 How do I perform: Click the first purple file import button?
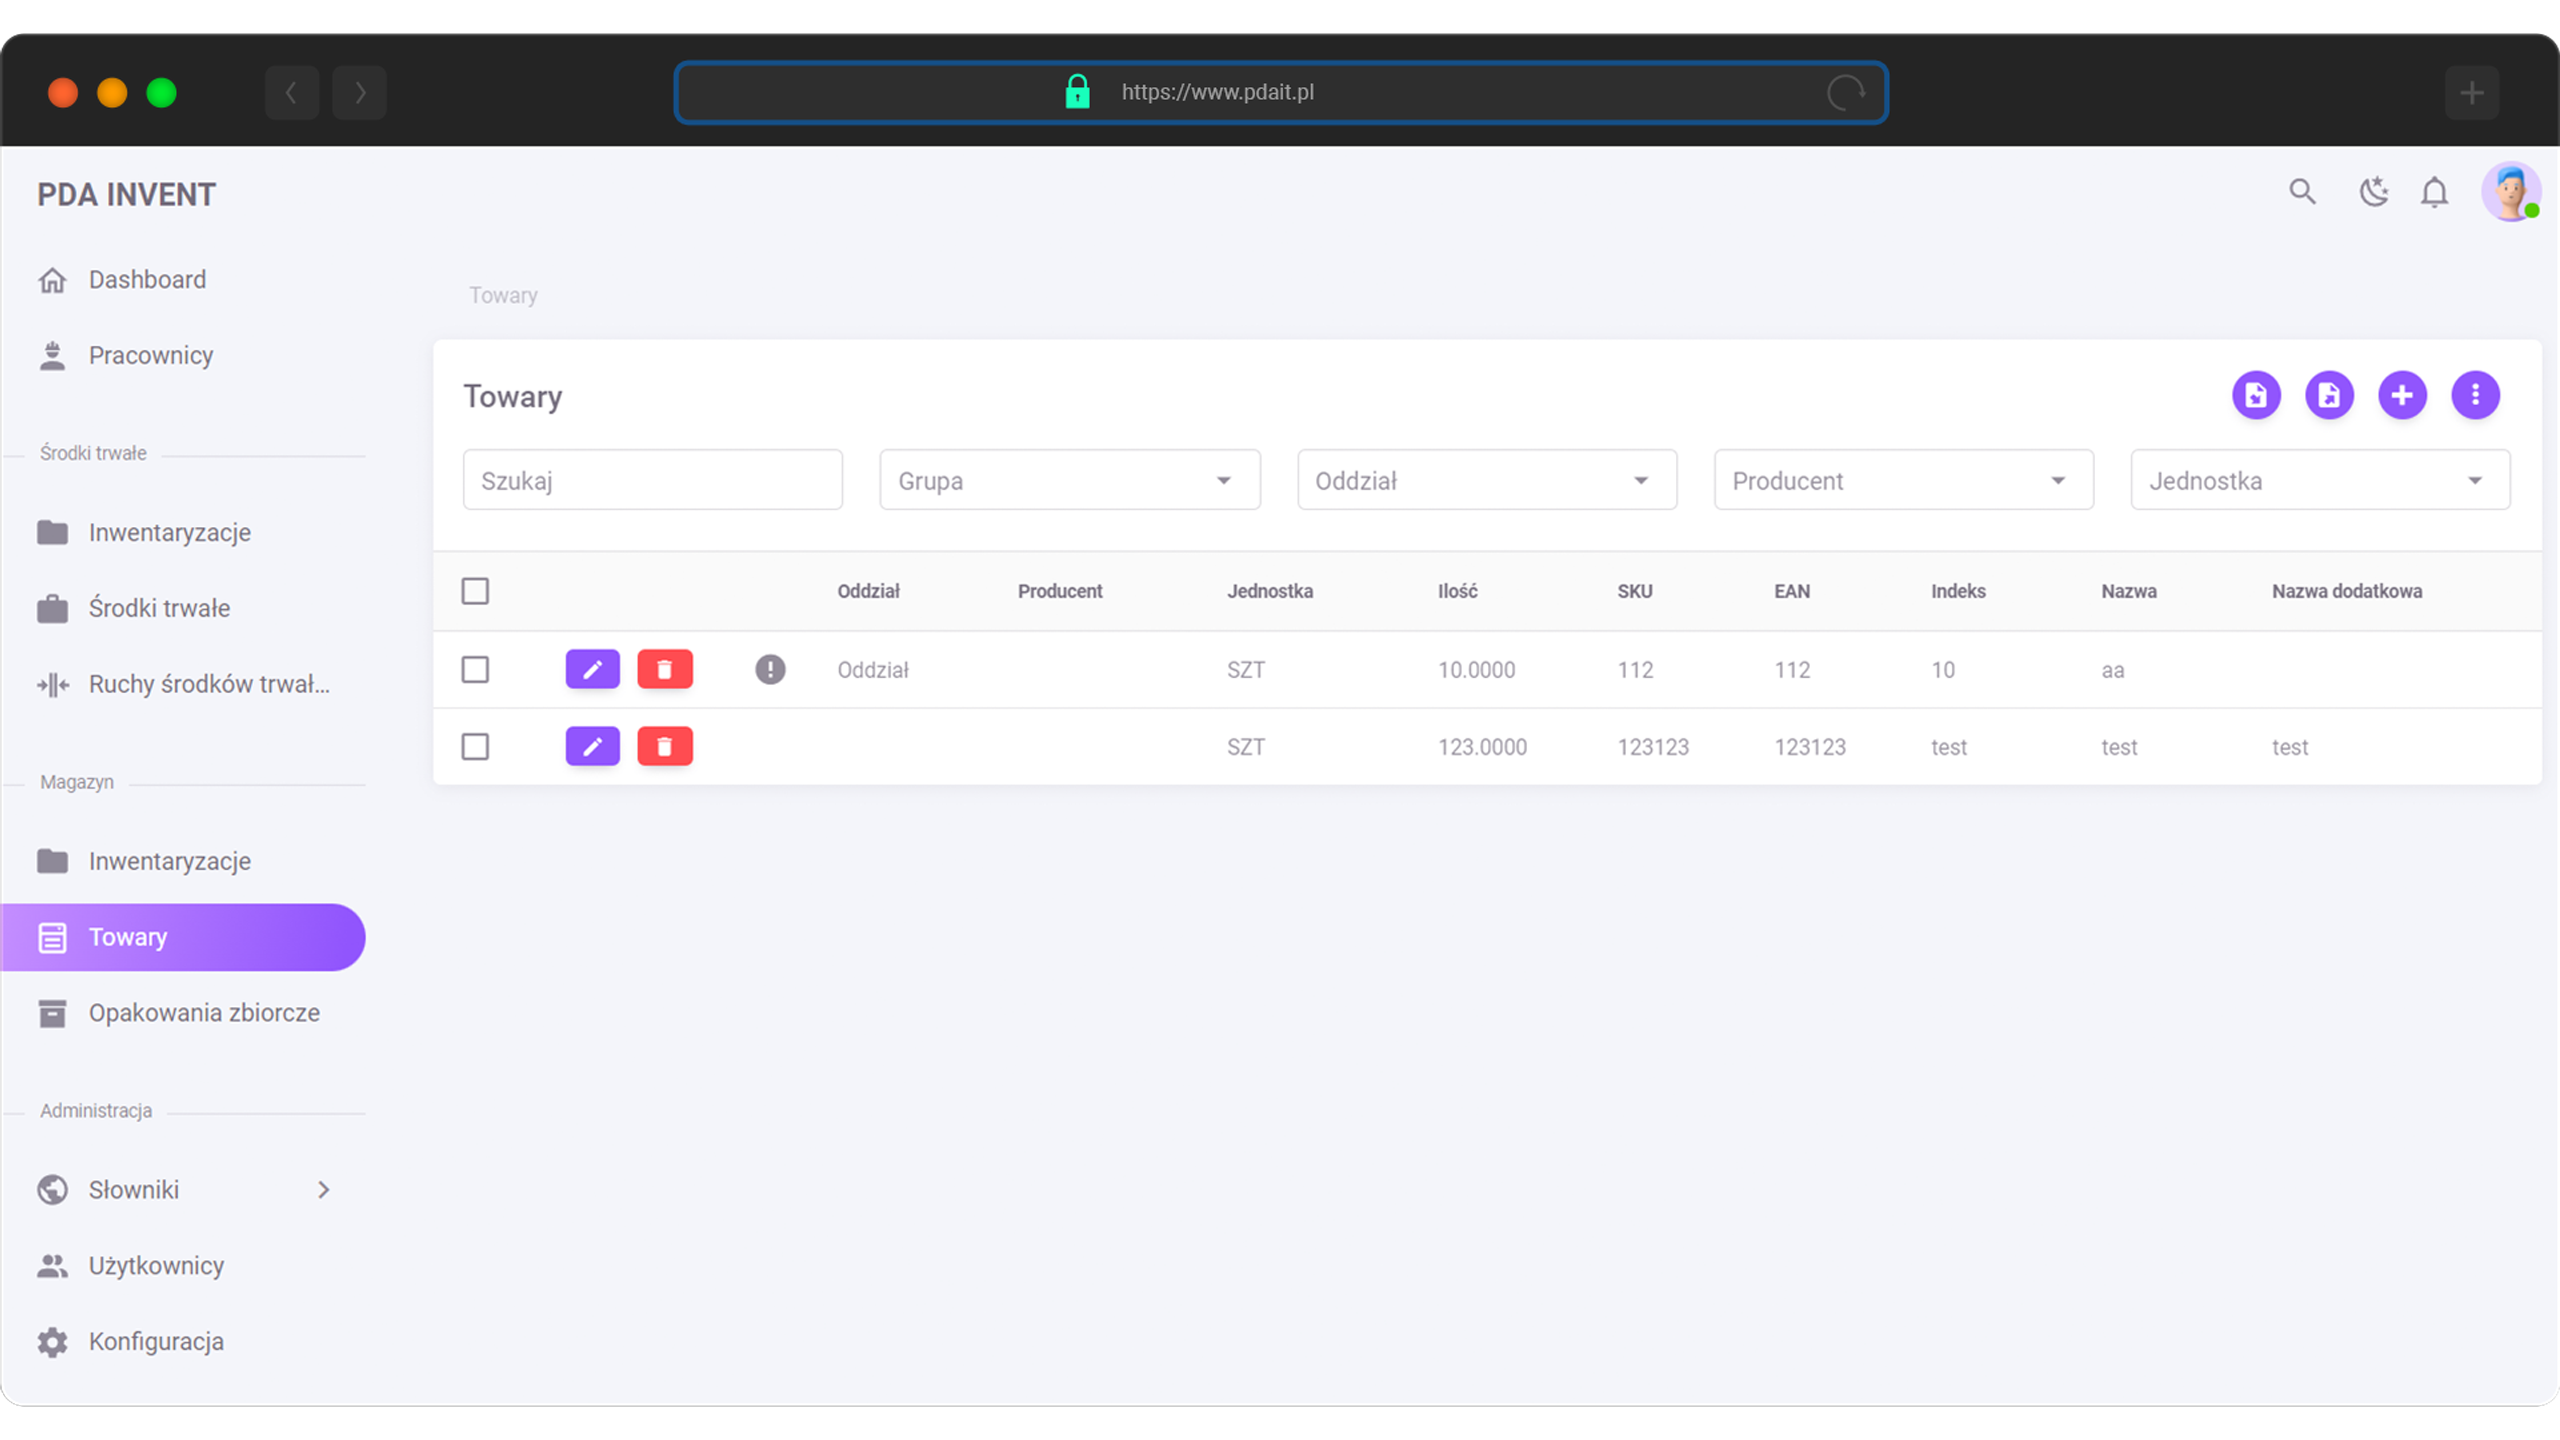(x=2256, y=395)
